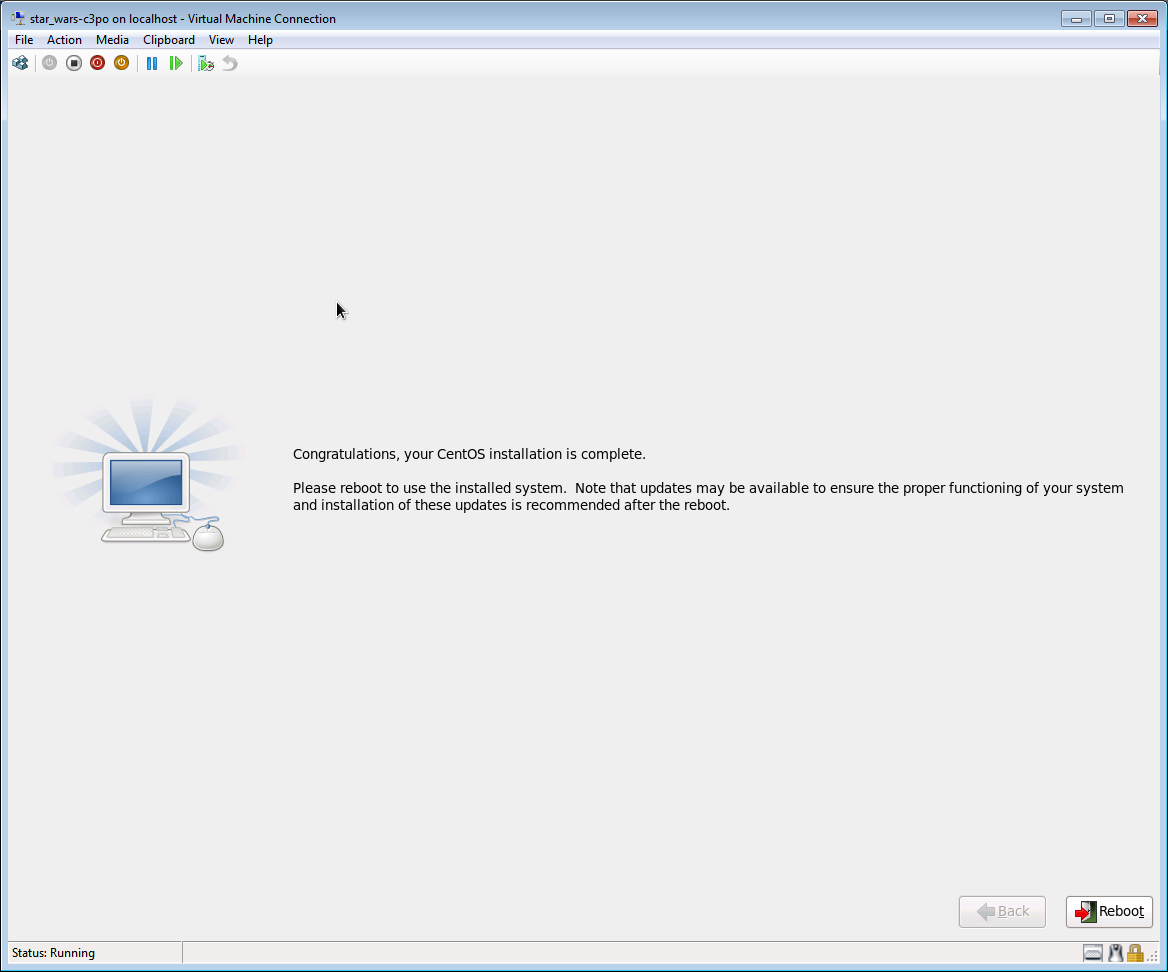Open the Help menu
Viewport: 1168px width, 972px height.
tap(260, 39)
